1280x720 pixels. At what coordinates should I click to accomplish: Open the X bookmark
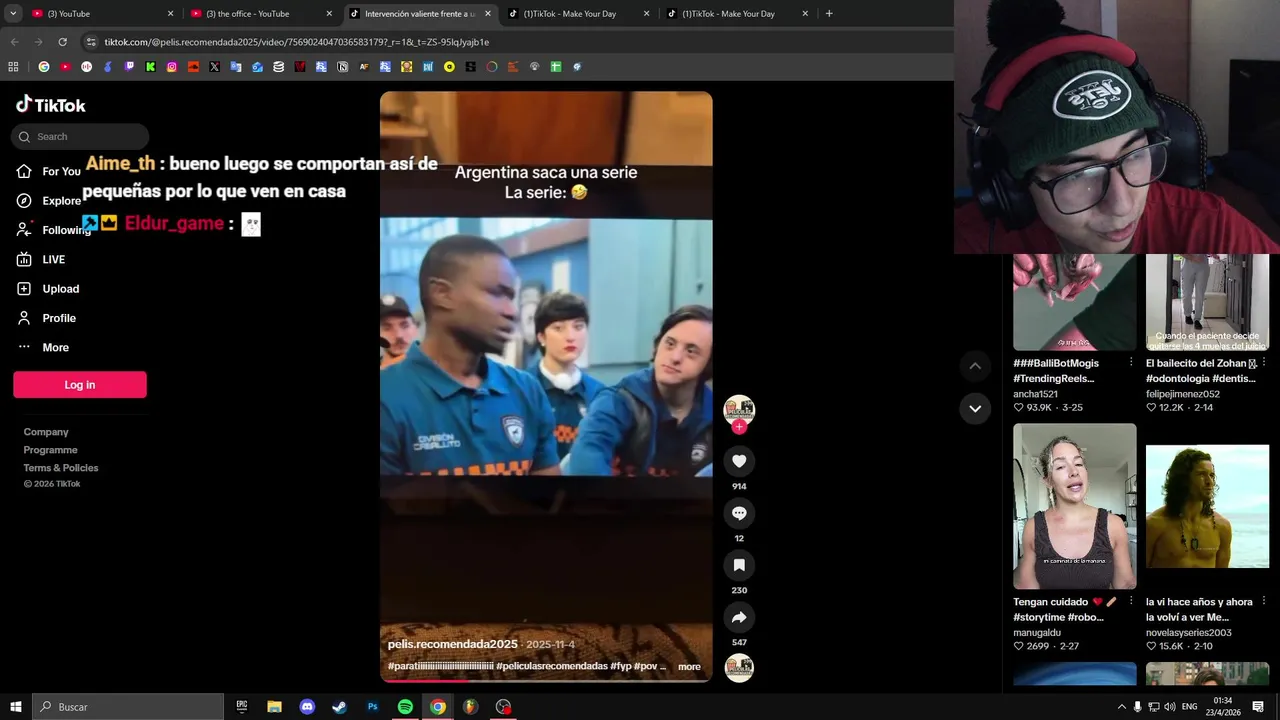pos(214,67)
